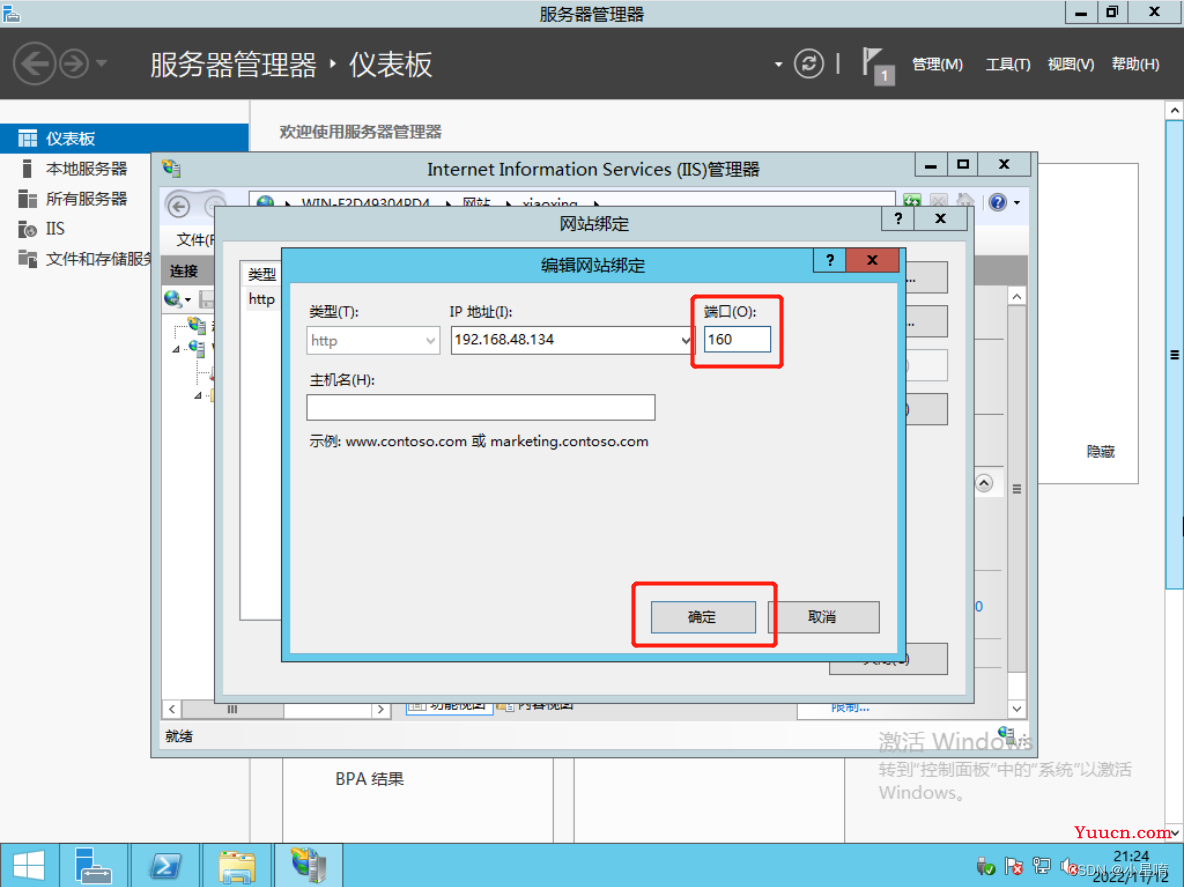
Task: Go forward with Server Manager forward arrow
Action: 74,63
